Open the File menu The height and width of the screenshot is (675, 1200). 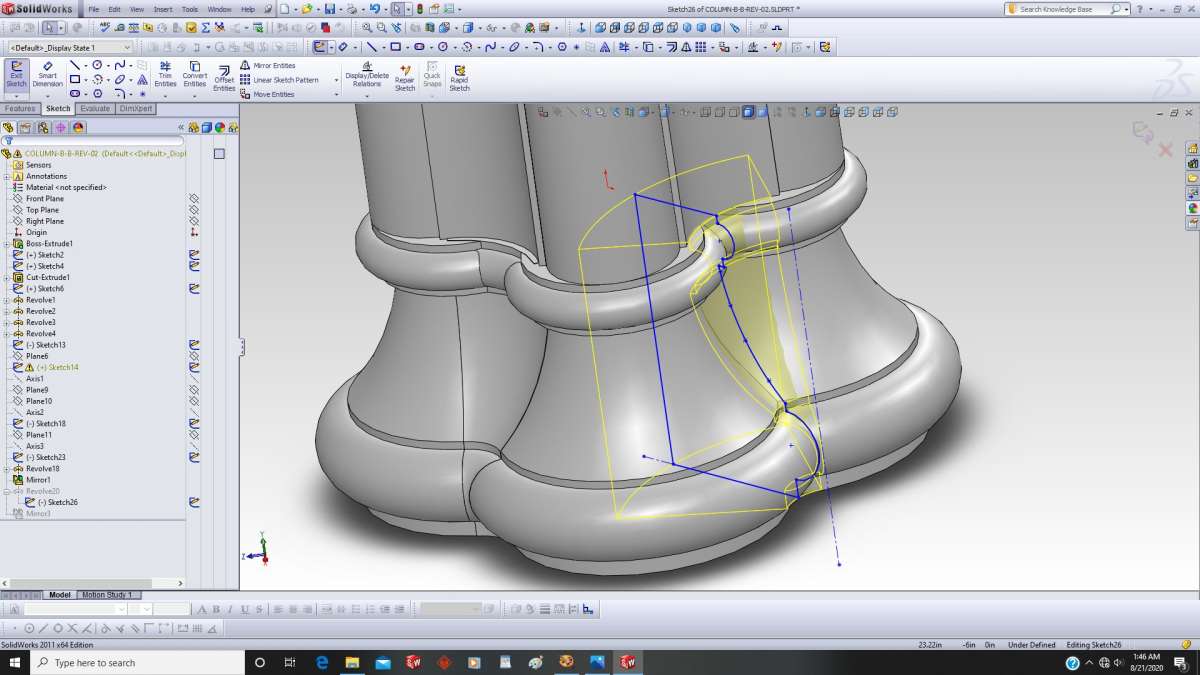coord(93,9)
